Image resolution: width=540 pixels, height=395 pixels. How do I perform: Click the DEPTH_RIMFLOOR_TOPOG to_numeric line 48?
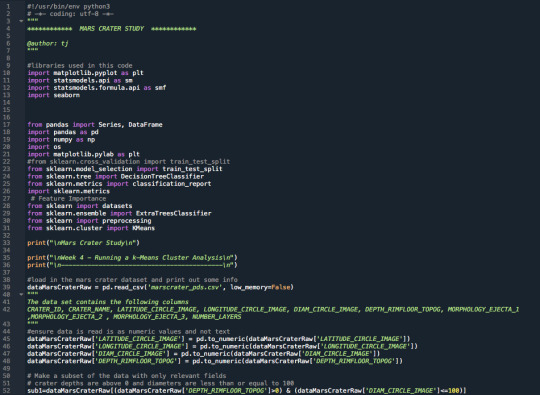click(215, 361)
